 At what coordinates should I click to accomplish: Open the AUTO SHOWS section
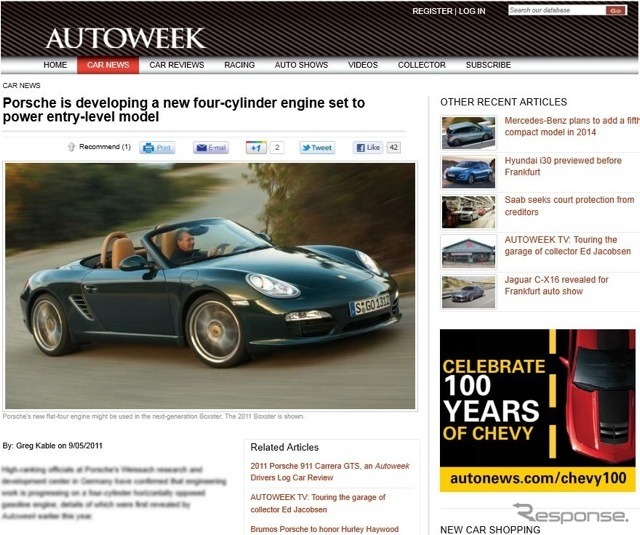301,65
